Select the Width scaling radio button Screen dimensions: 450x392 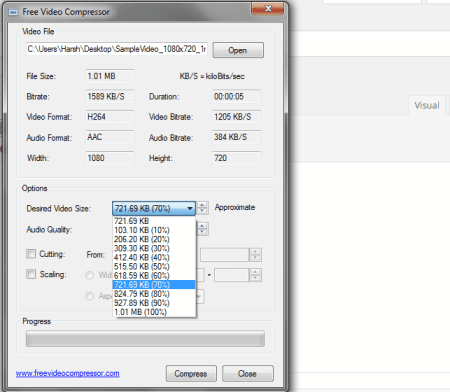coord(89,275)
